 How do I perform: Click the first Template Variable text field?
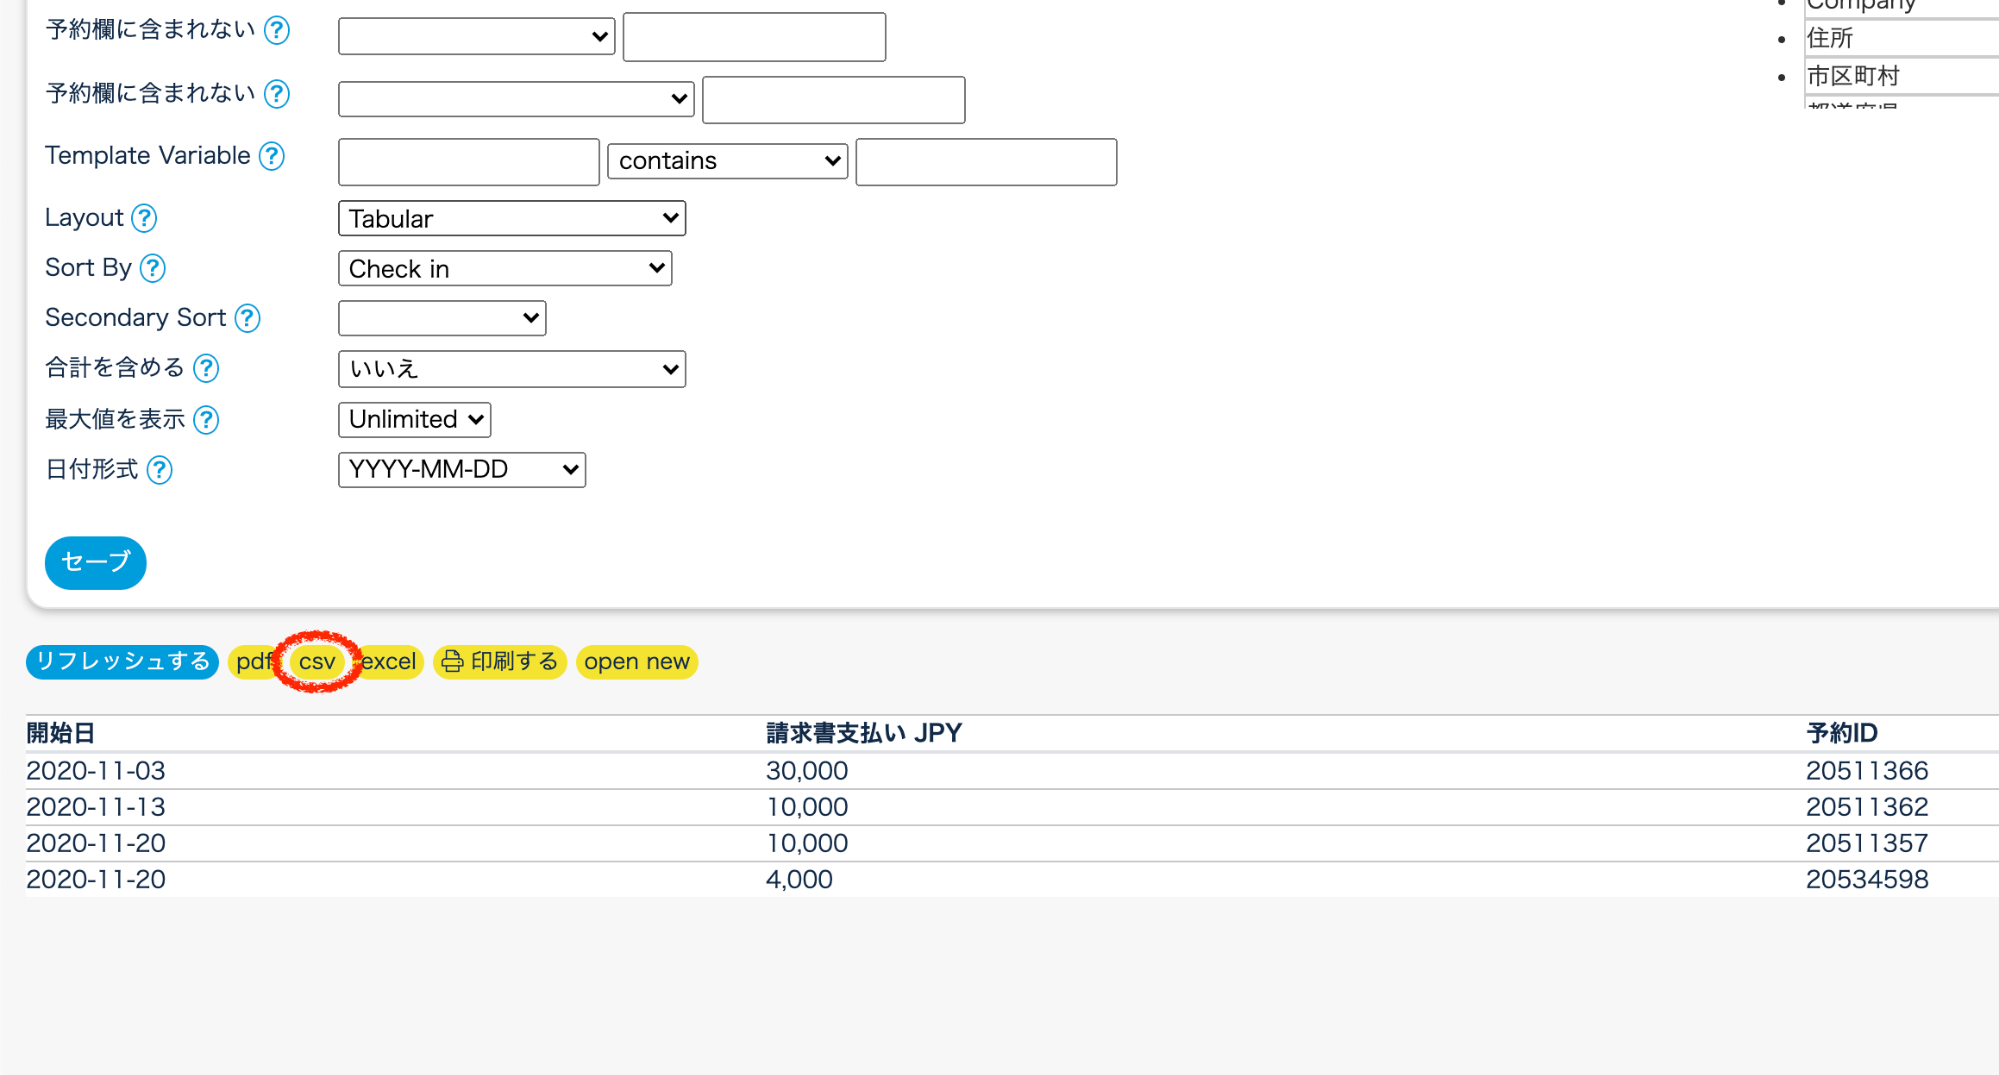tap(468, 162)
